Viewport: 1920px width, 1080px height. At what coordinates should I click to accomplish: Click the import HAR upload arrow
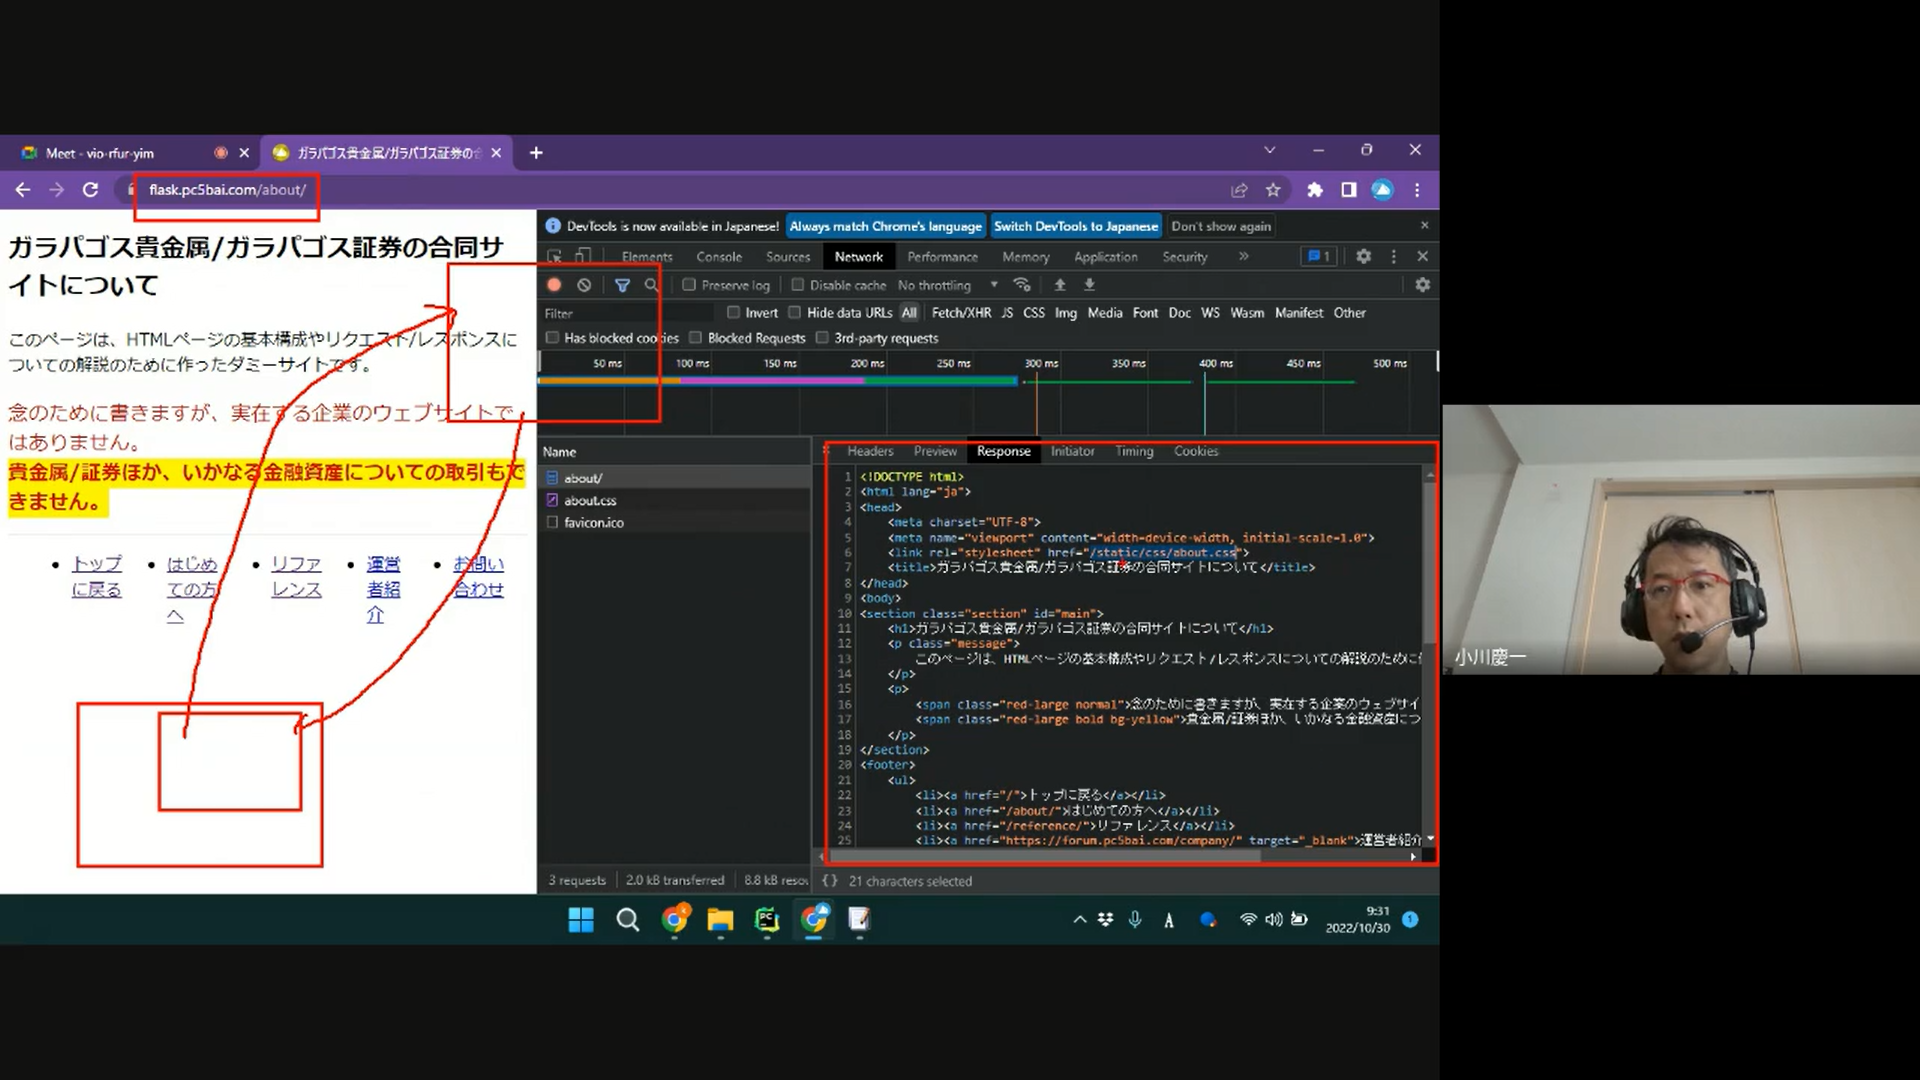[1060, 285]
